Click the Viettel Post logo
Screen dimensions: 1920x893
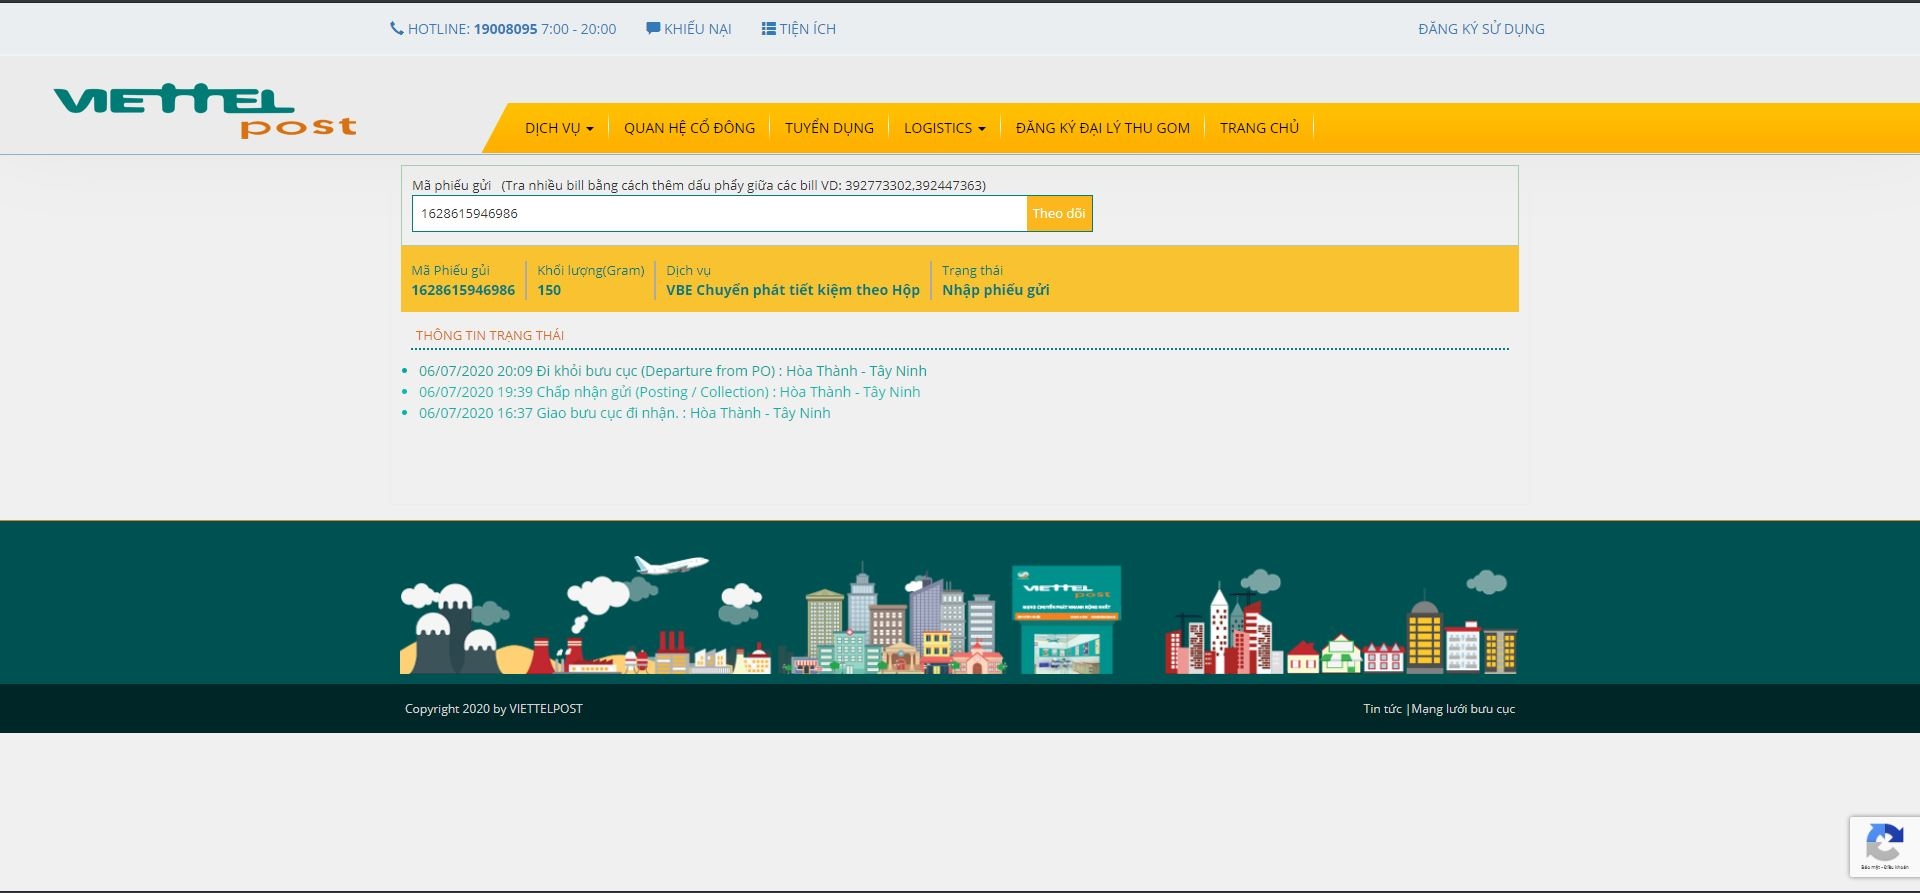(205, 110)
